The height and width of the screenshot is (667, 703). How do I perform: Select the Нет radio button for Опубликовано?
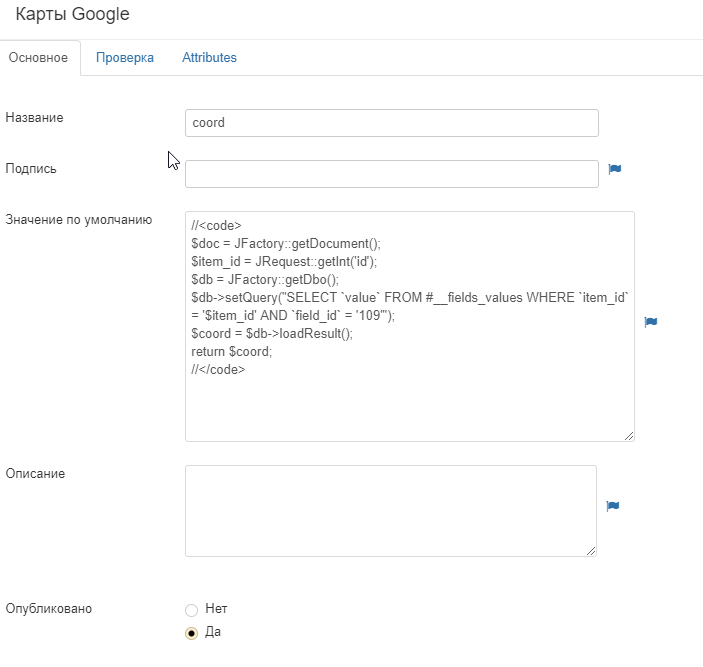coord(192,609)
